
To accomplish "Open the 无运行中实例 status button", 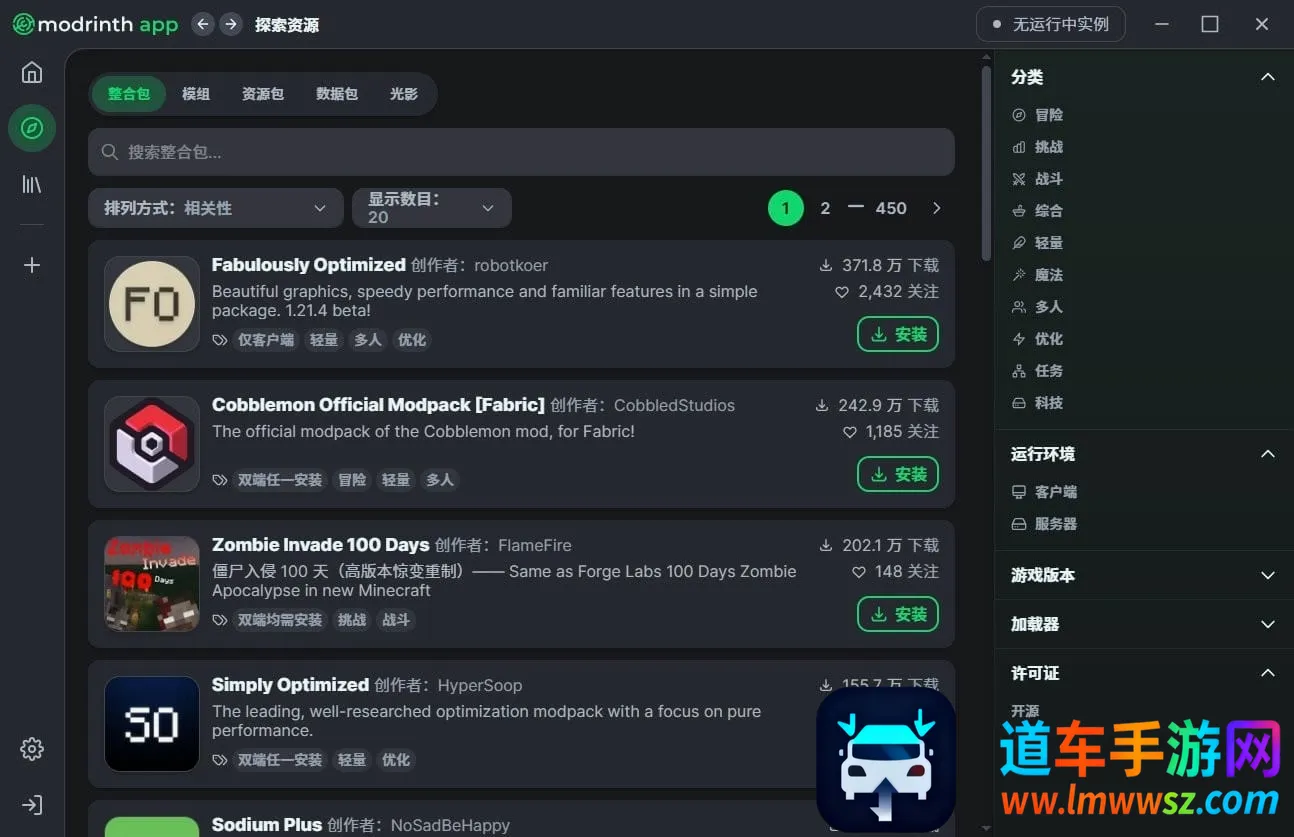I will (x=1051, y=24).
